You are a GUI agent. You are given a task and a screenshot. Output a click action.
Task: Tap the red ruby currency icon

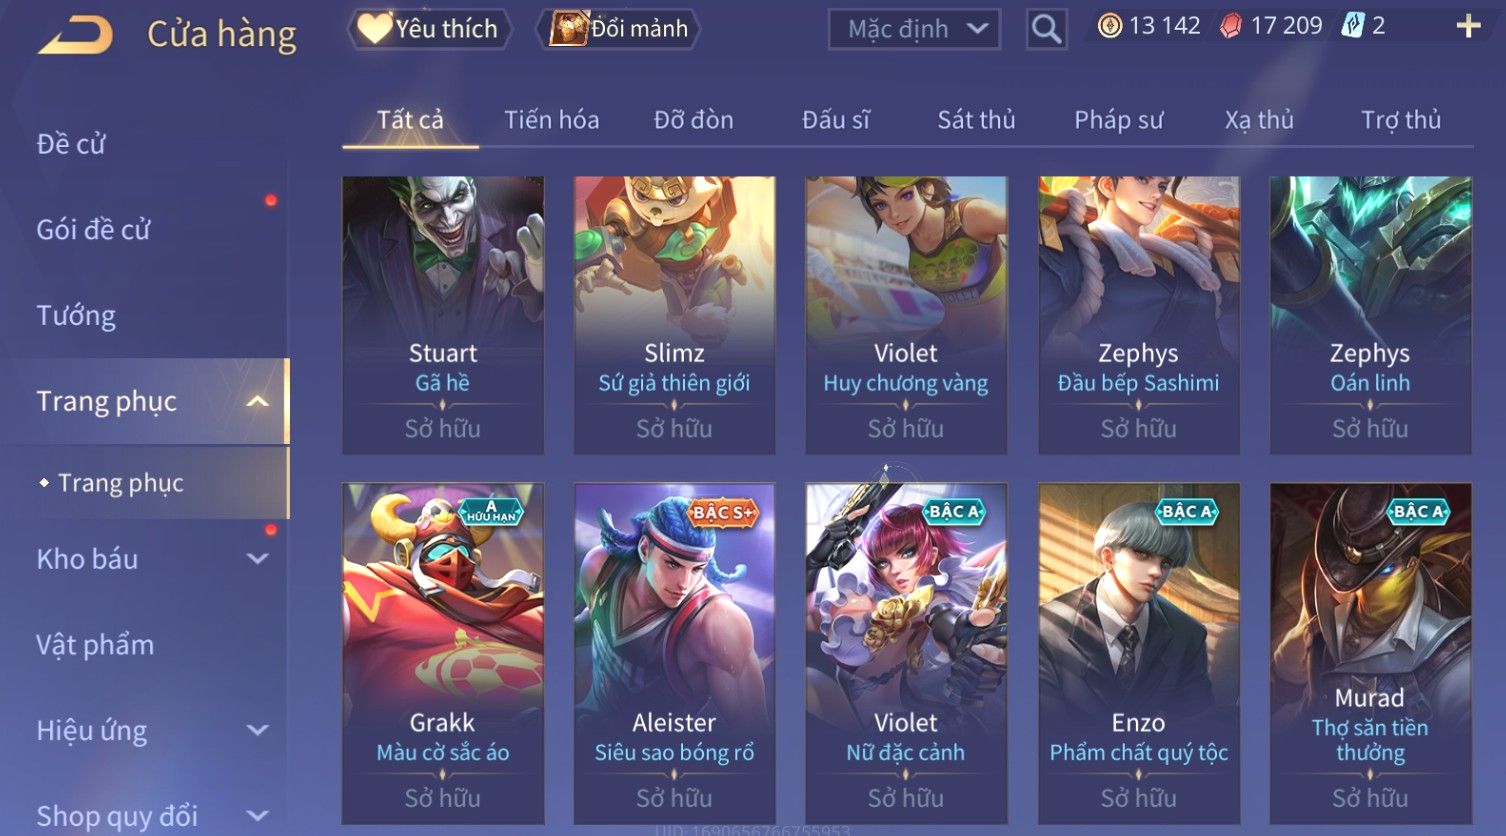tap(1231, 26)
